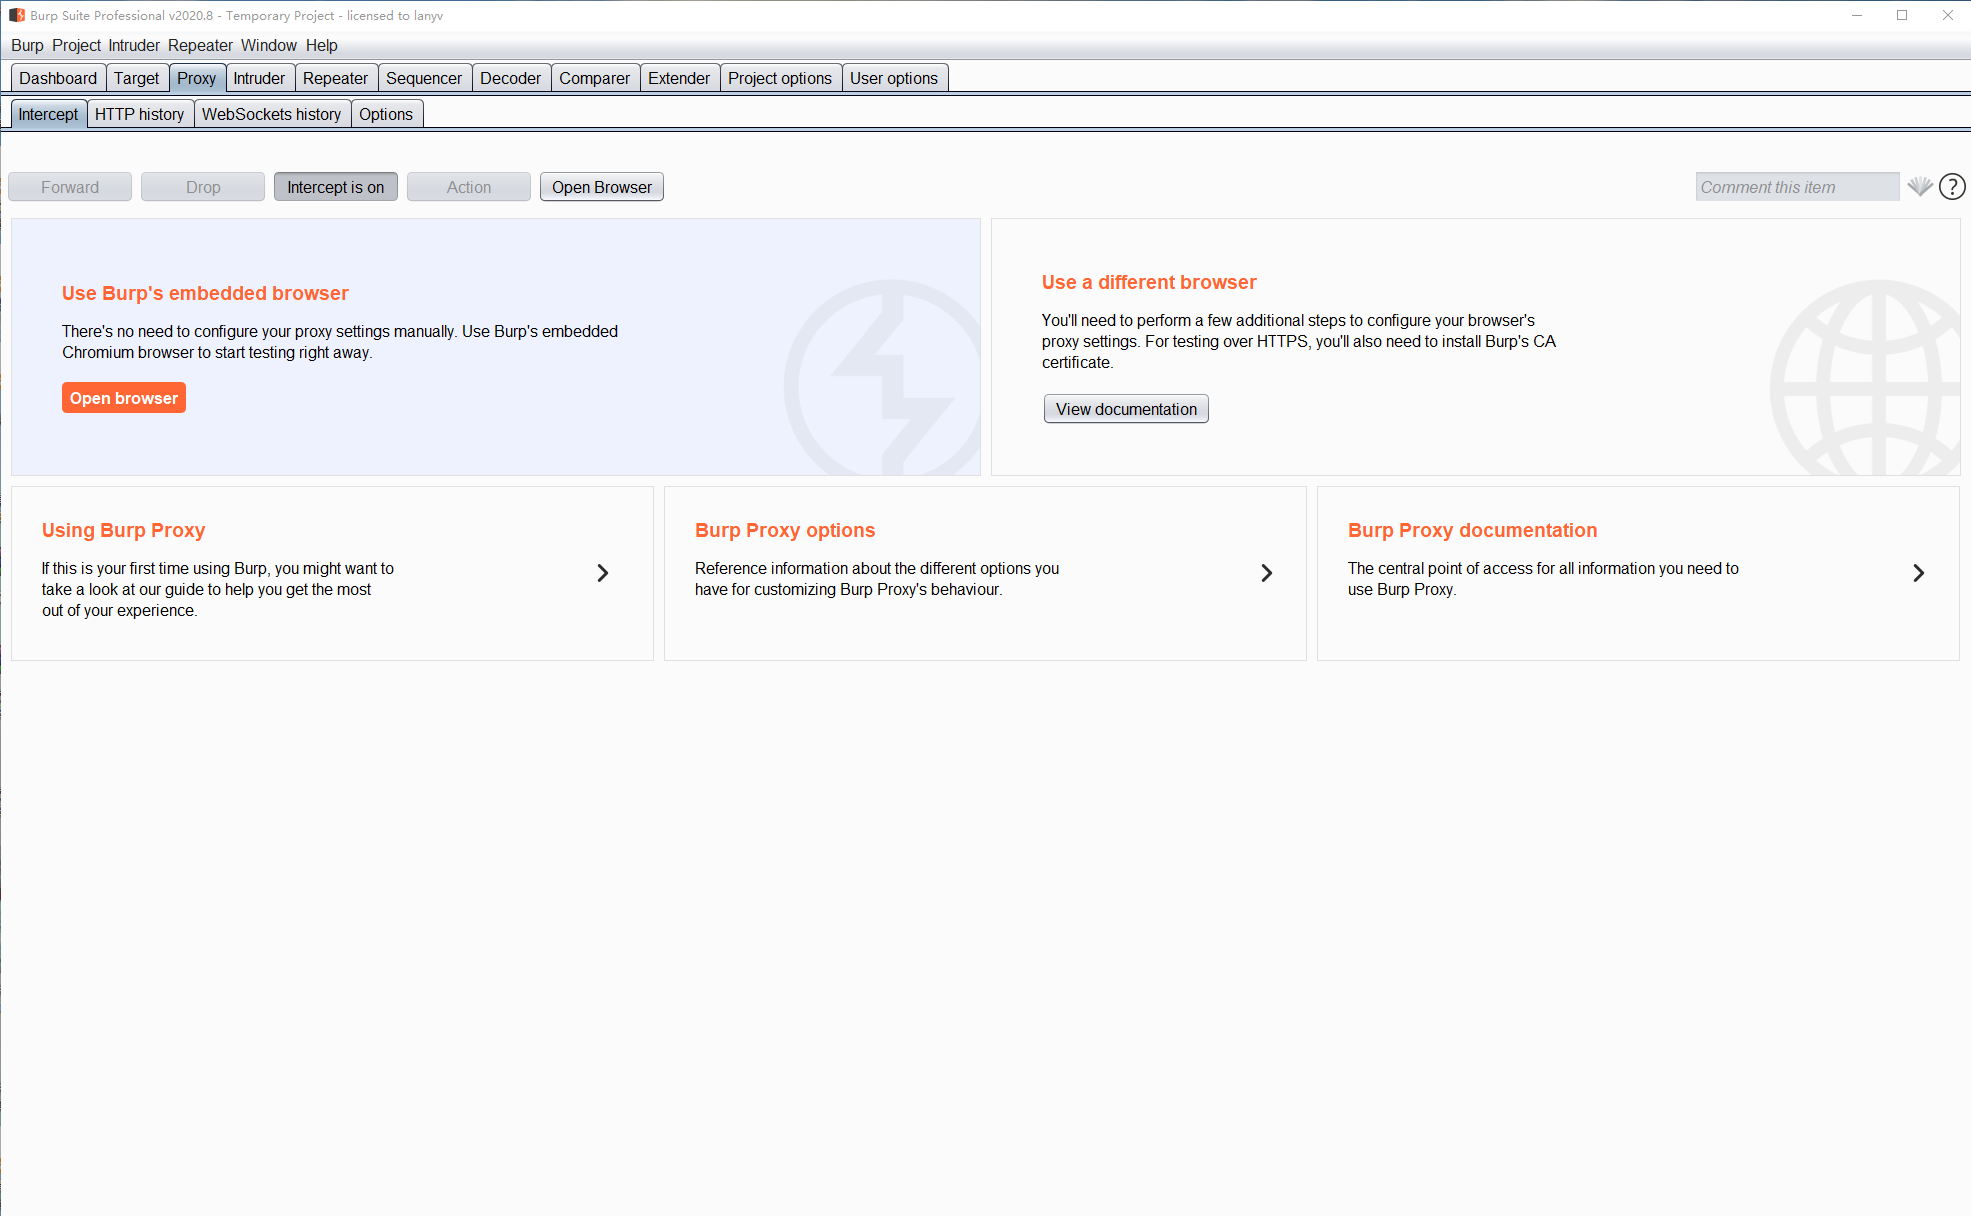Open the Repeater menu in menu bar
1971x1216 pixels.
coord(200,45)
